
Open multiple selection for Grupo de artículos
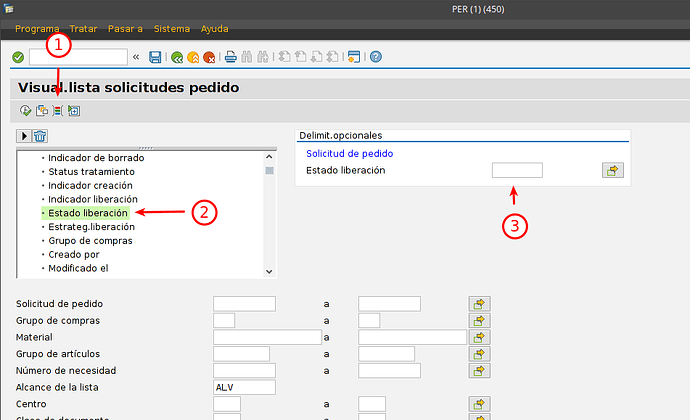click(x=480, y=354)
